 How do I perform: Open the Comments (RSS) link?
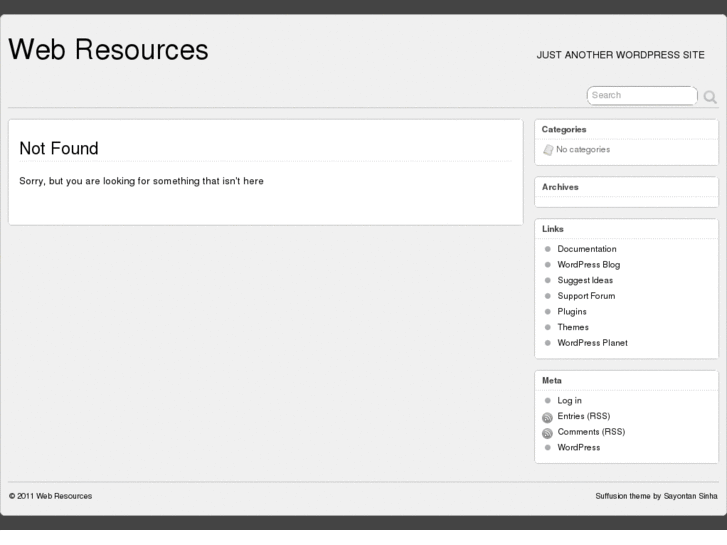pyautogui.click(x=590, y=432)
